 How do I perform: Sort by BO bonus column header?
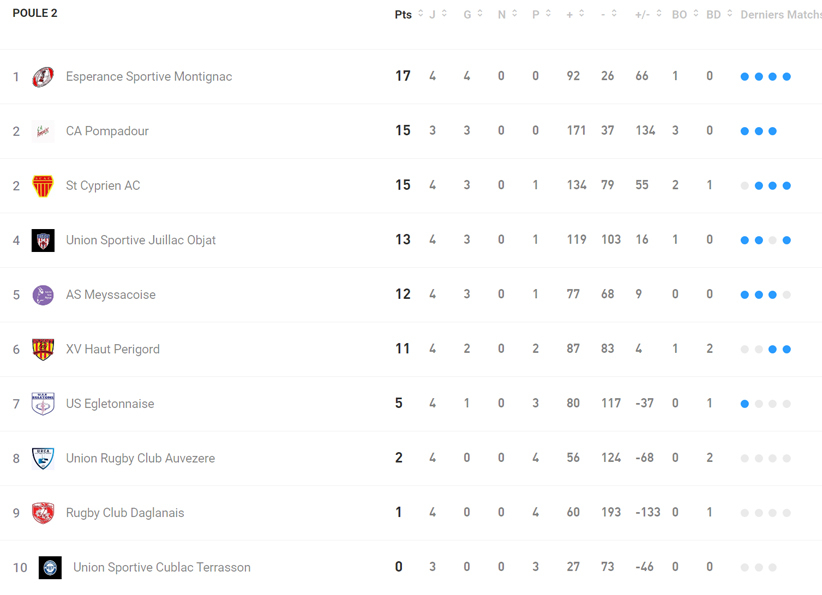point(680,14)
